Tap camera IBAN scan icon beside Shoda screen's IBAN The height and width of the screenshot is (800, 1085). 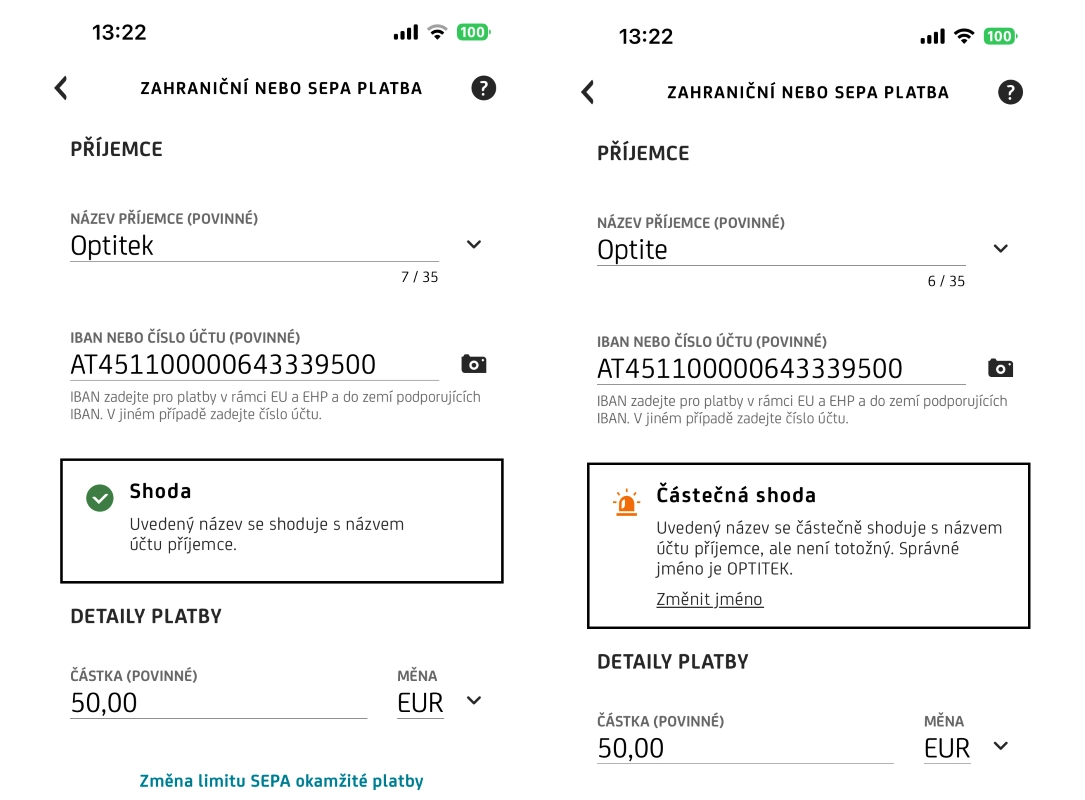[473, 364]
